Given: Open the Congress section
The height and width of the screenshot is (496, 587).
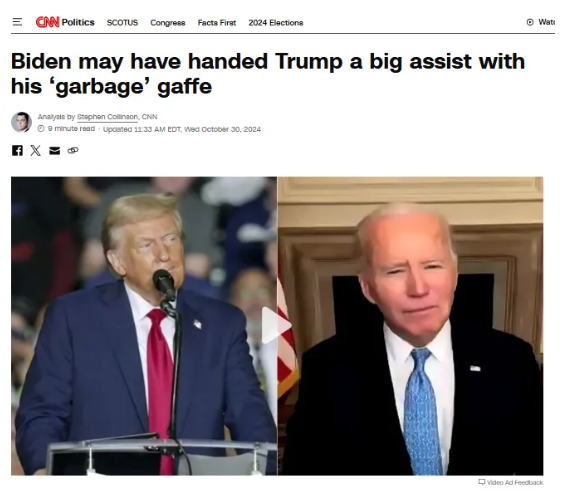Looking at the screenshot, I should coord(168,23).
